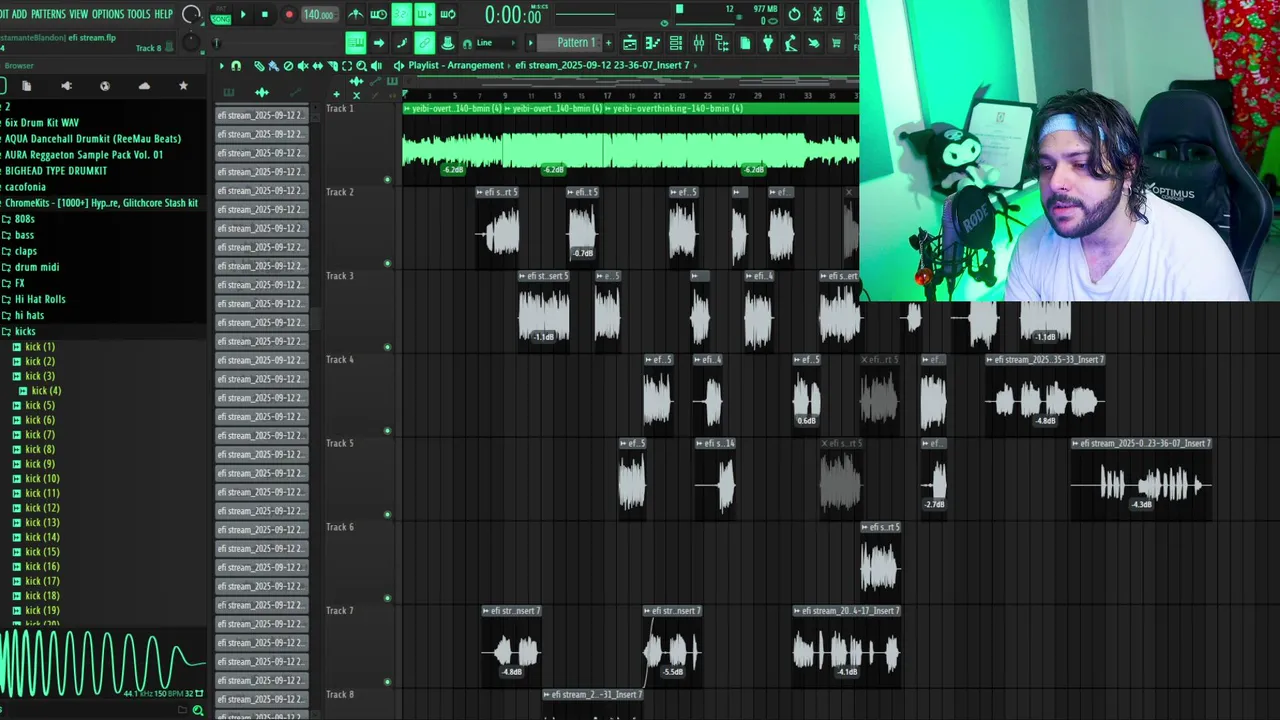Open the VIEW menu
This screenshot has width=1280, height=720.
coord(79,14)
